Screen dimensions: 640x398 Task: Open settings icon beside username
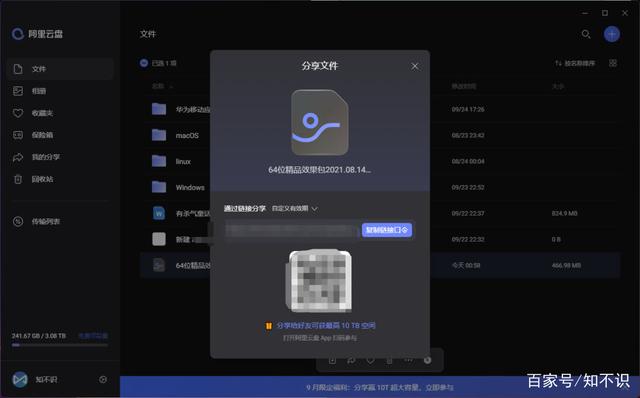(103, 380)
